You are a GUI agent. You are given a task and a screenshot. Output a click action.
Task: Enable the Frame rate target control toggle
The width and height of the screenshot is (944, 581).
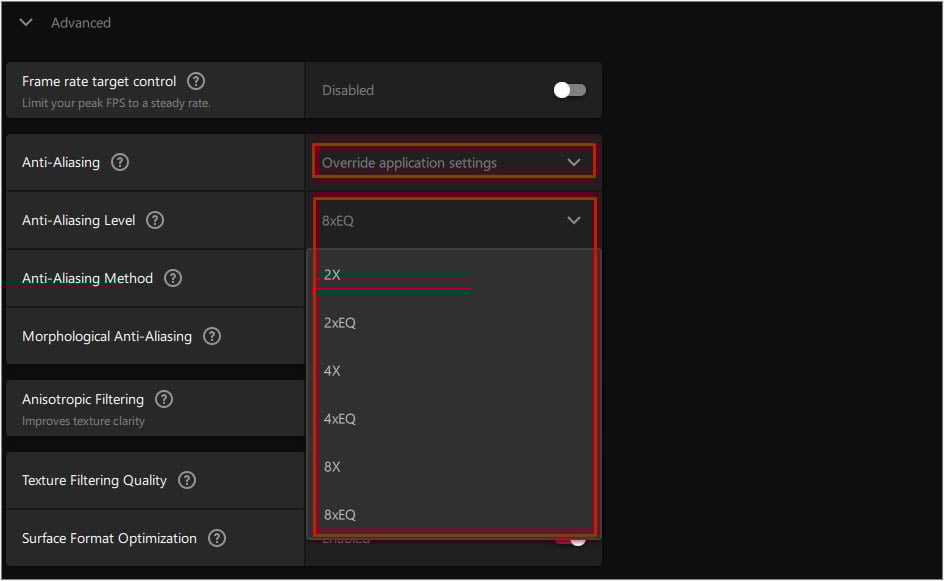568,89
